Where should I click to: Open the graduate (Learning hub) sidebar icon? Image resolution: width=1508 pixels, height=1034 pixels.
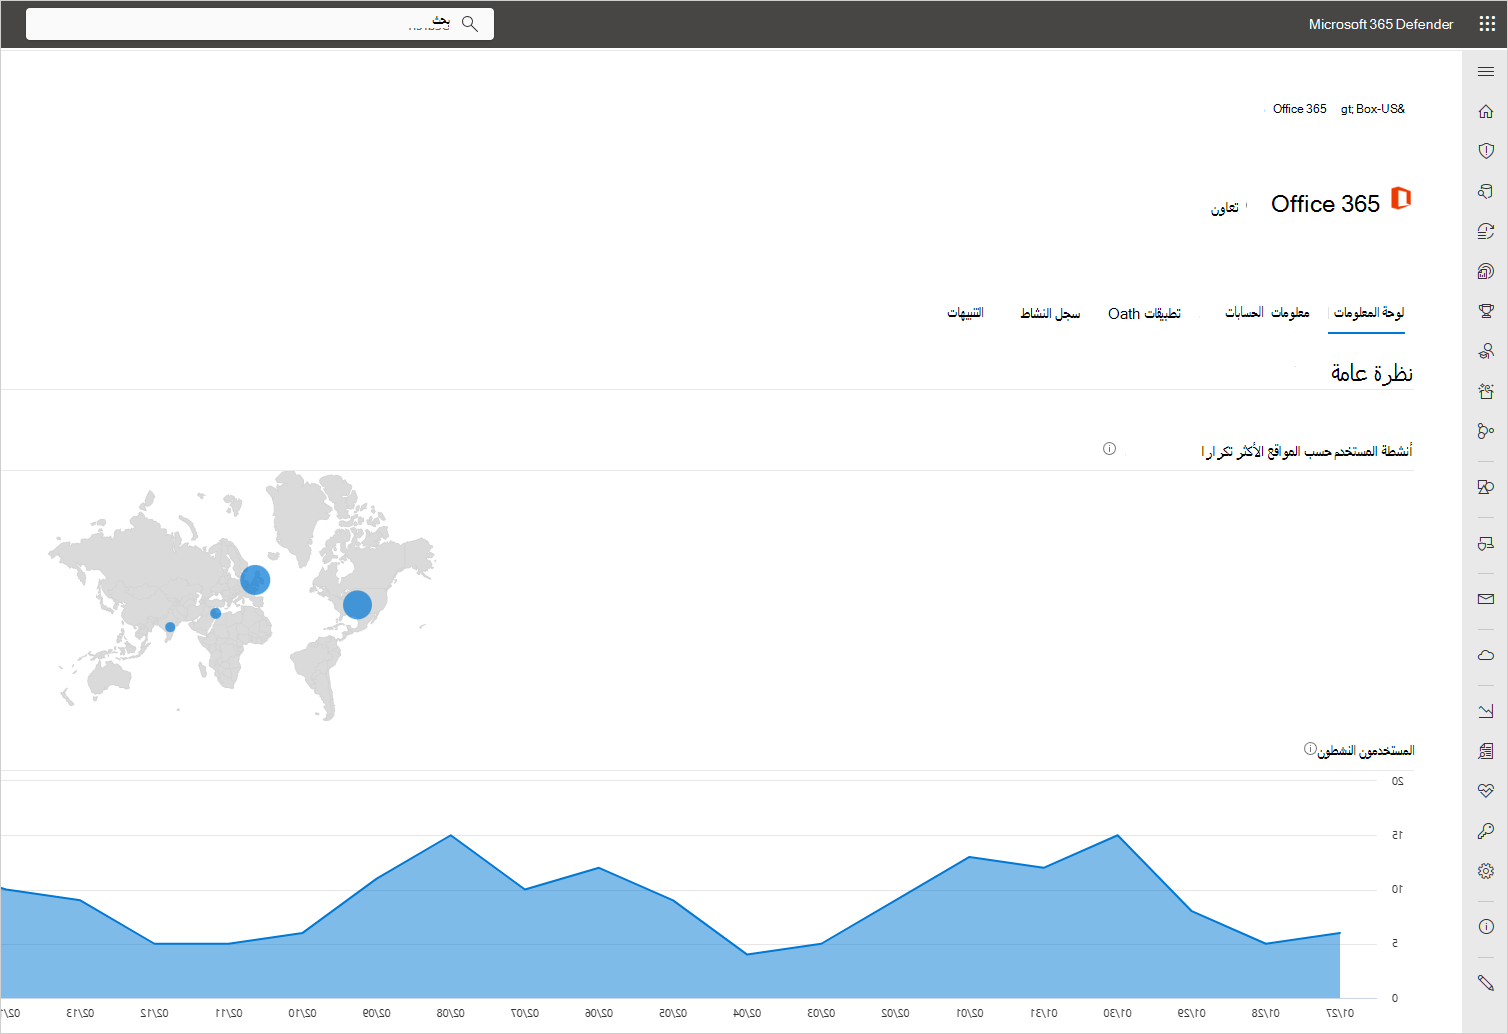click(1486, 351)
